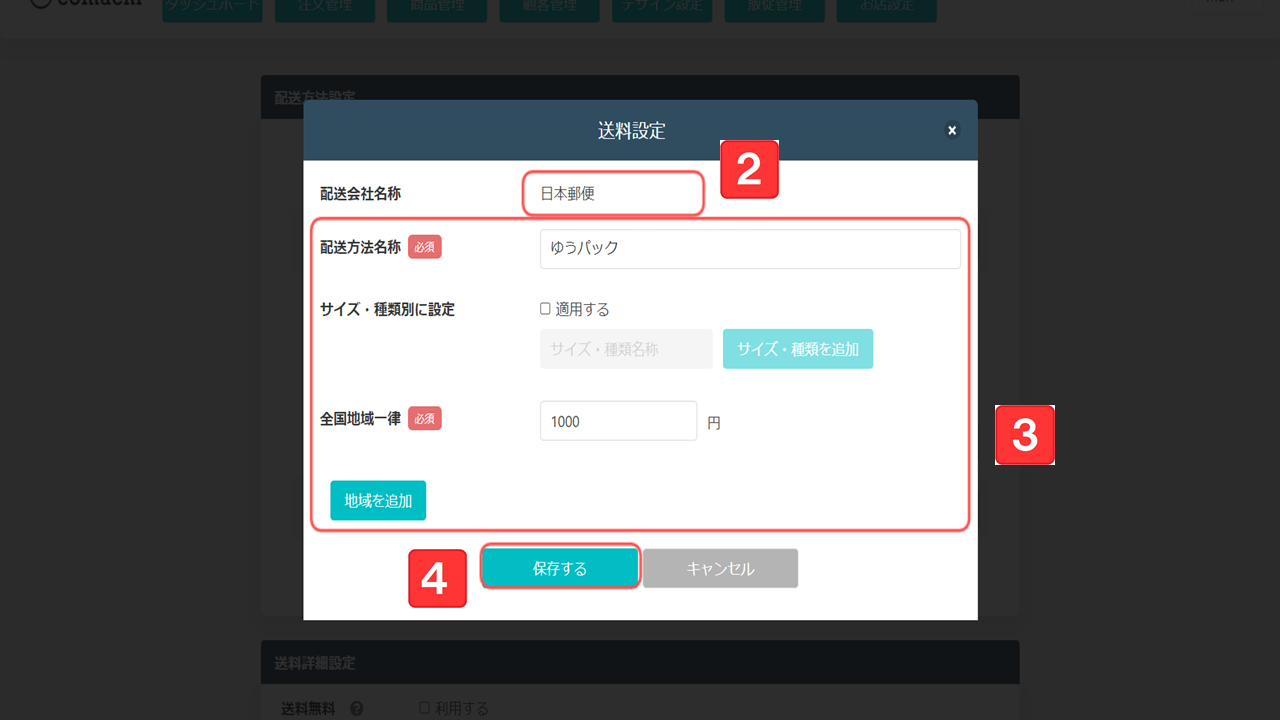Click the サイズ・種類を追加 button
1280x720 pixels.
(x=798, y=349)
